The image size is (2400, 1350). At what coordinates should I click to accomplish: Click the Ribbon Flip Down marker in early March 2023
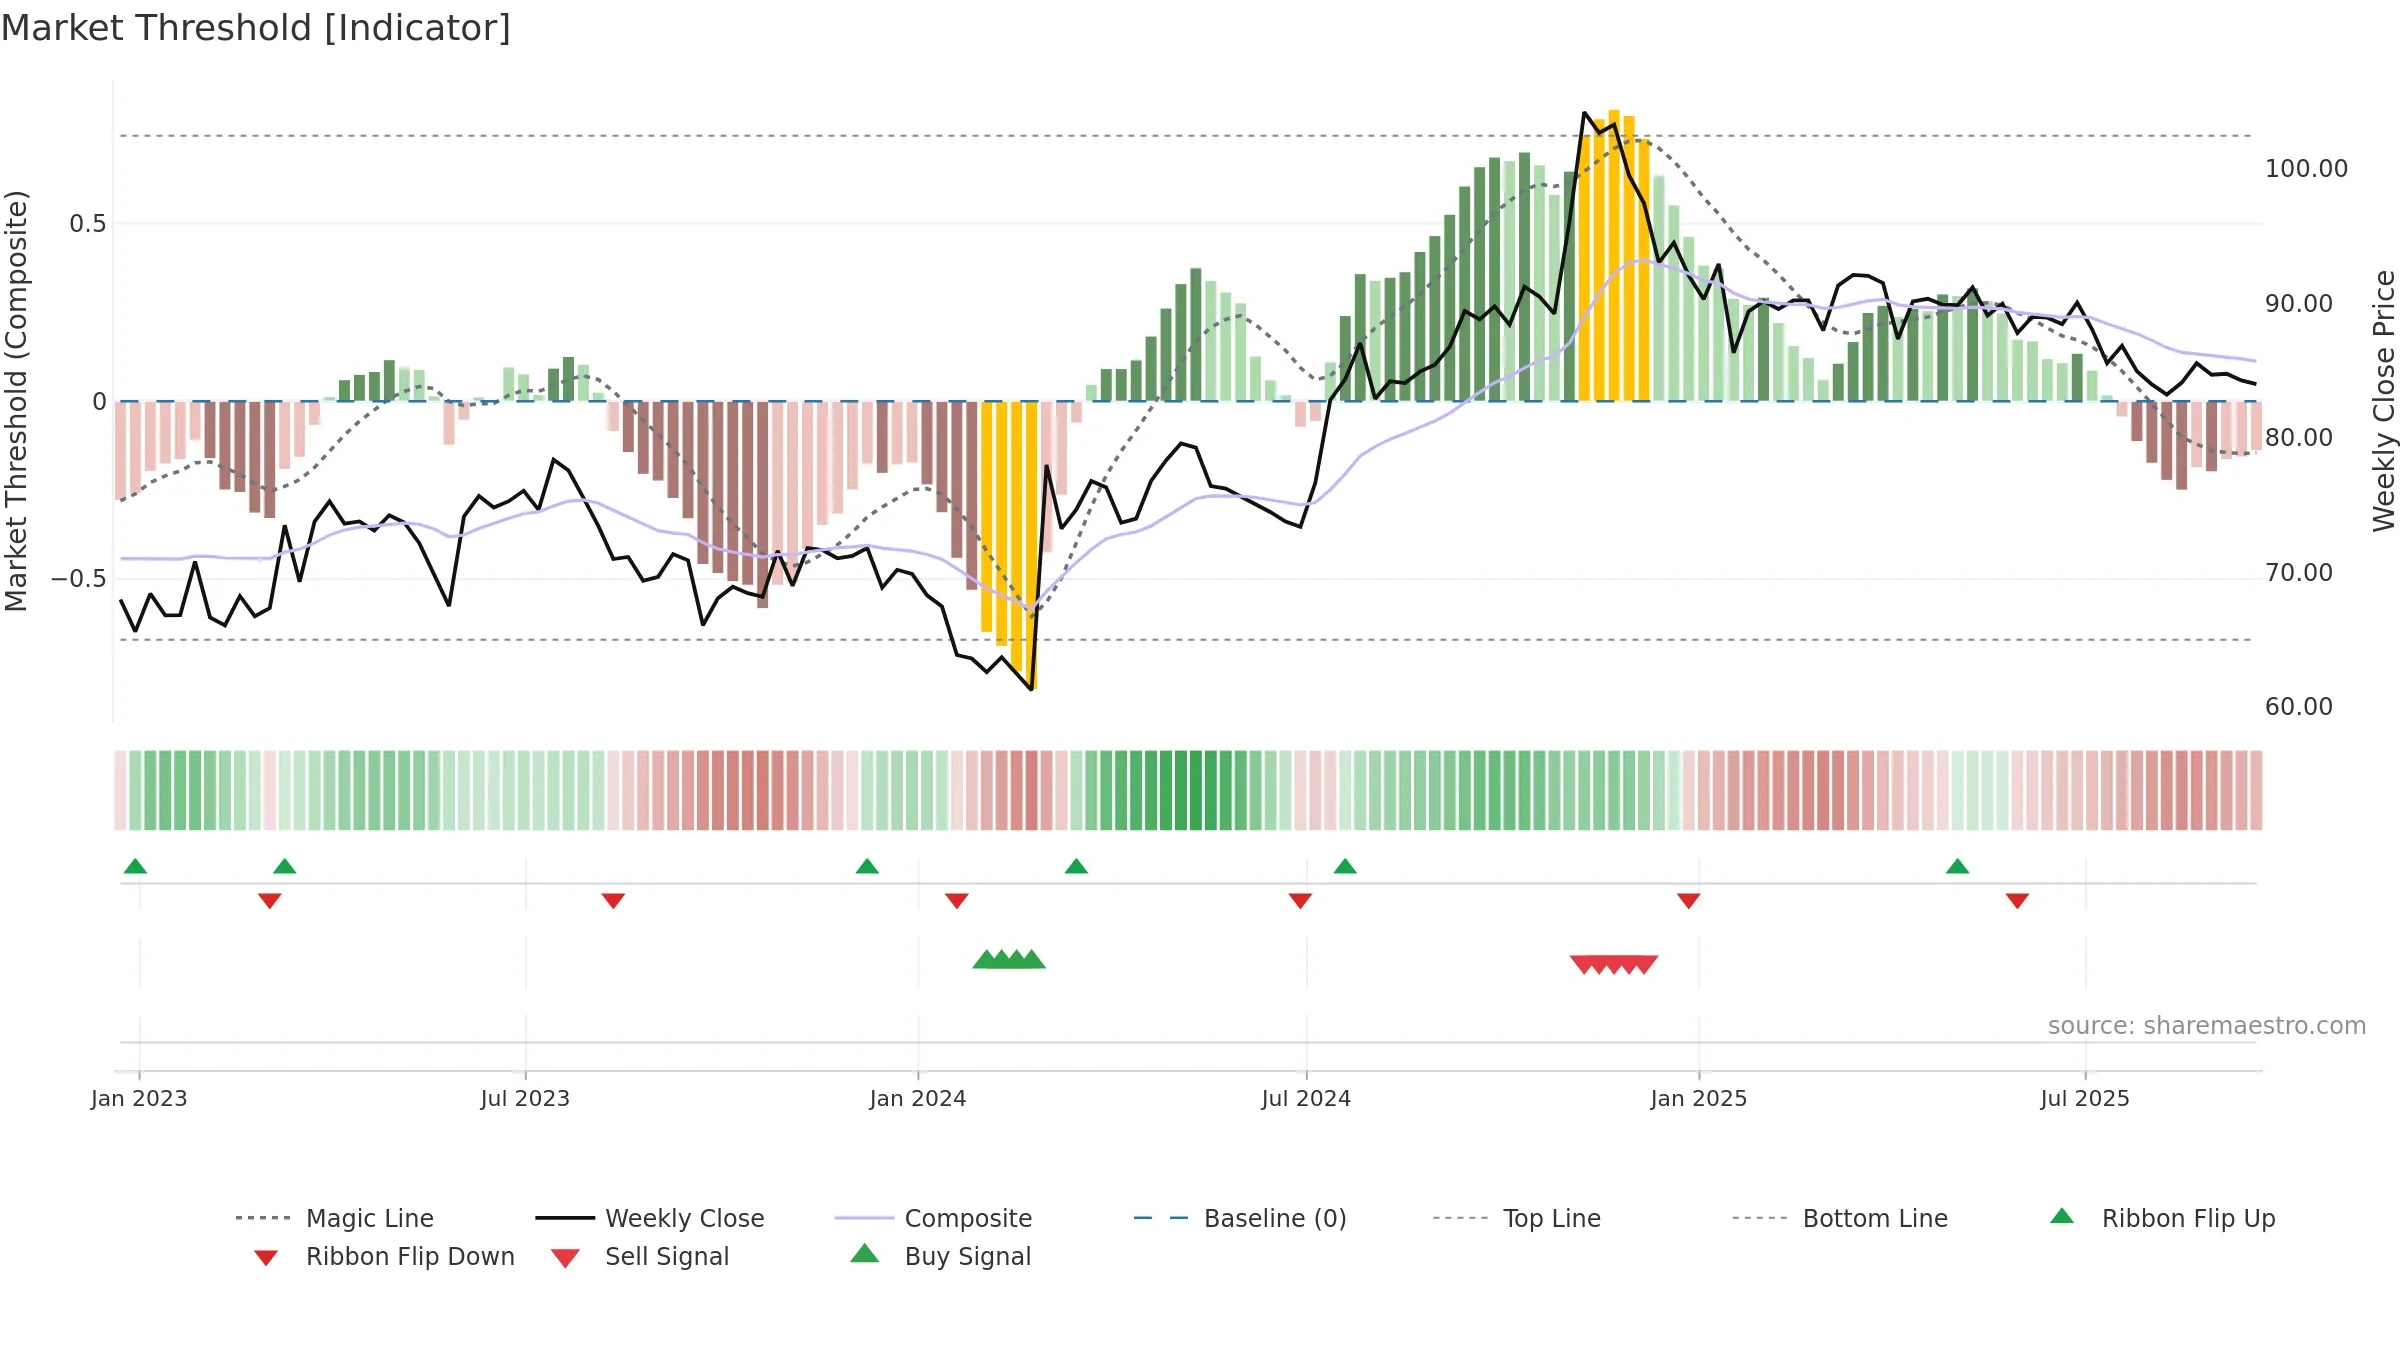click(270, 901)
